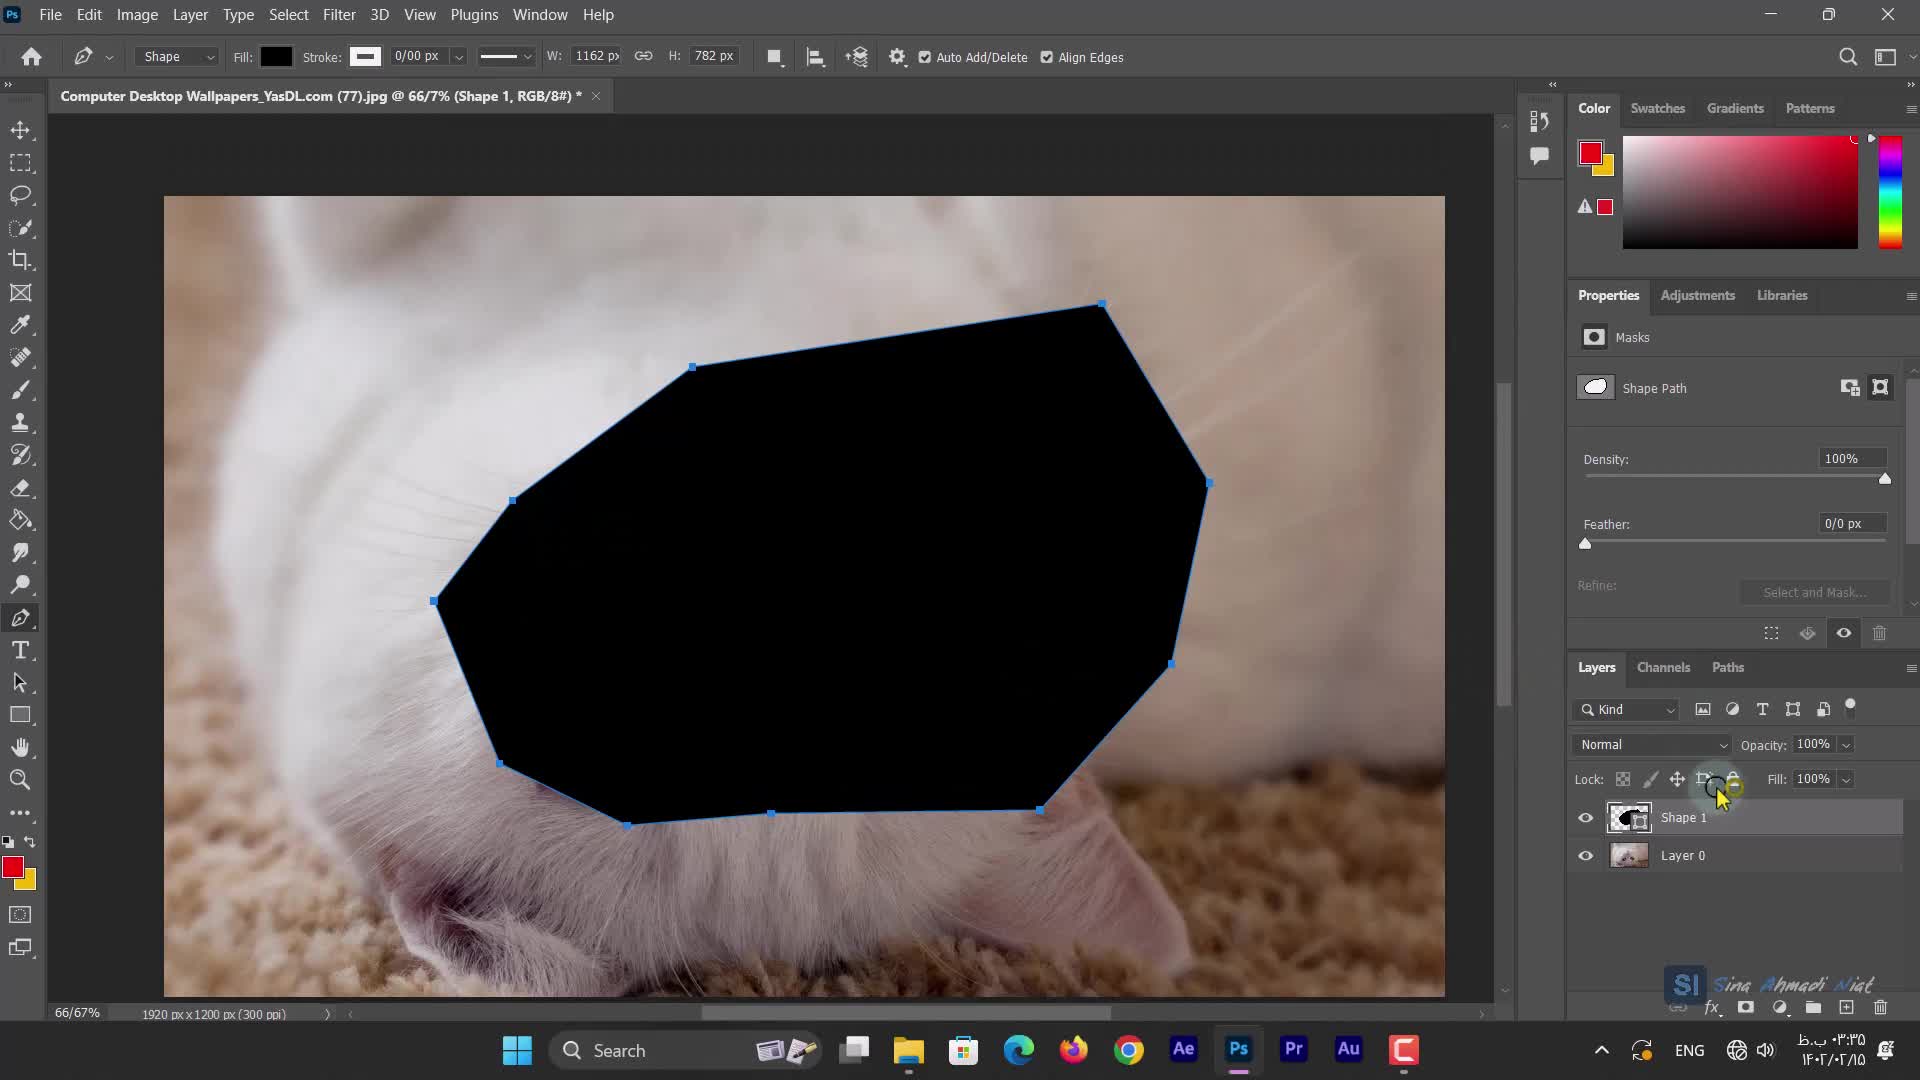Viewport: 1920px width, 1080px height.
Task: Select the Eyedropper tool
Action: pyautogui.click(x=20, y=325)
